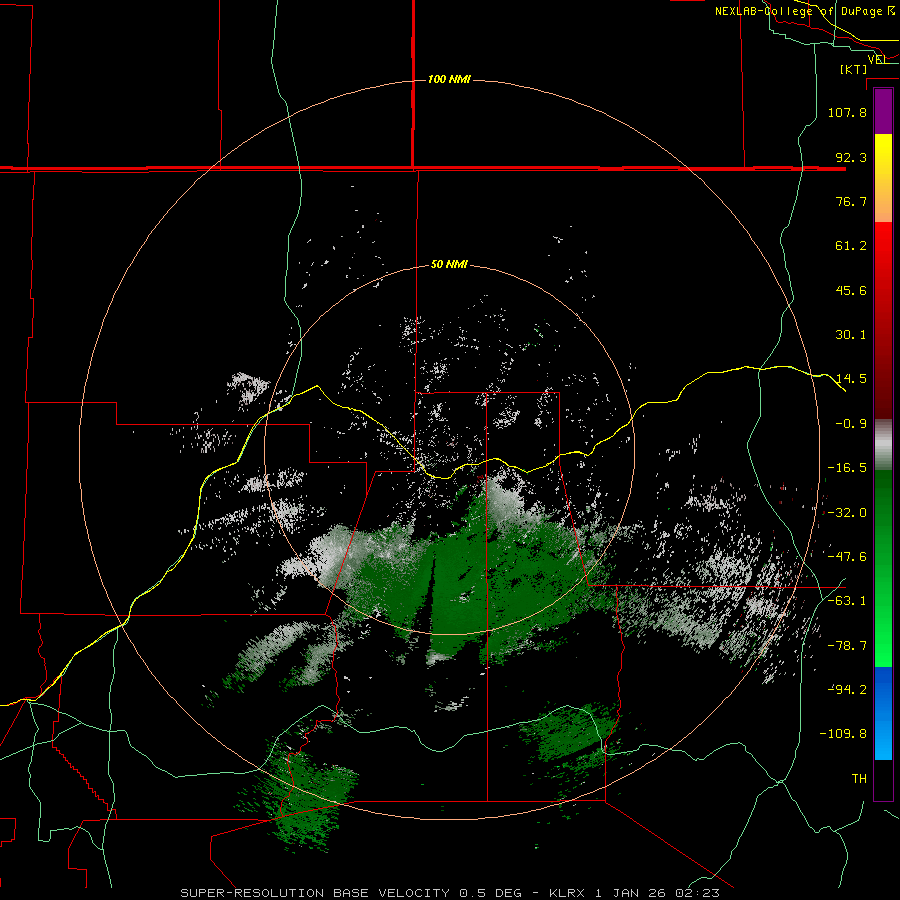This screenshot has width=900, height=900.
Task: Click the red segment of velocity color bar
Action: click(883, 320)
